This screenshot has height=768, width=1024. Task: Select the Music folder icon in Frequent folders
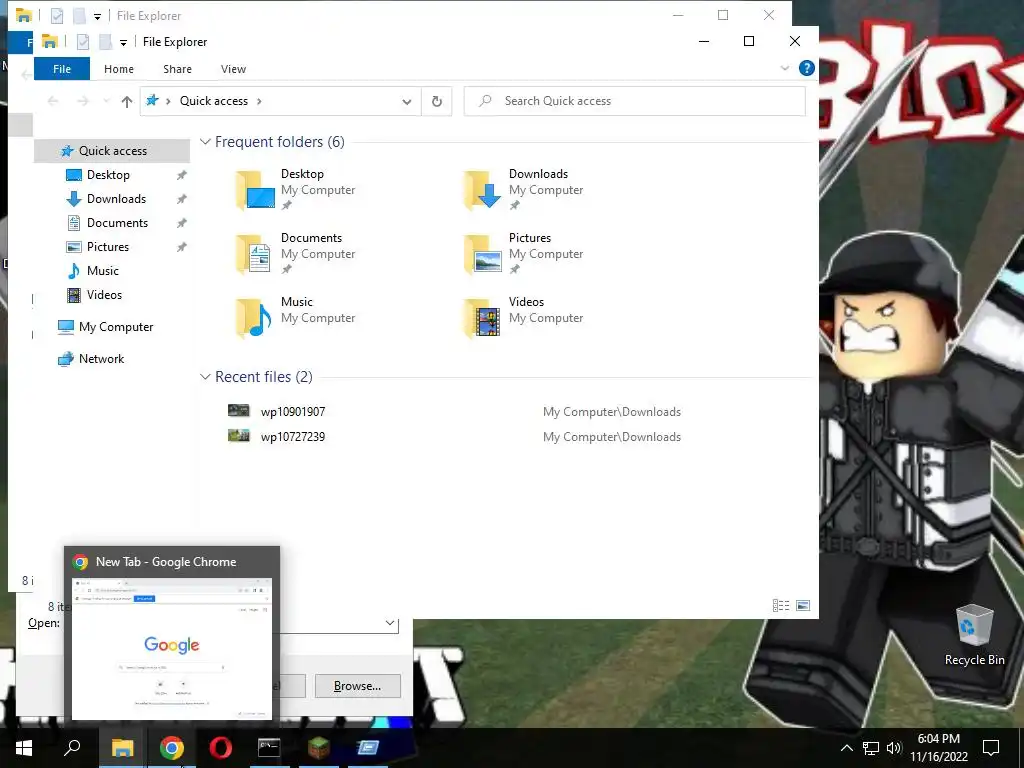click(255, 318)
